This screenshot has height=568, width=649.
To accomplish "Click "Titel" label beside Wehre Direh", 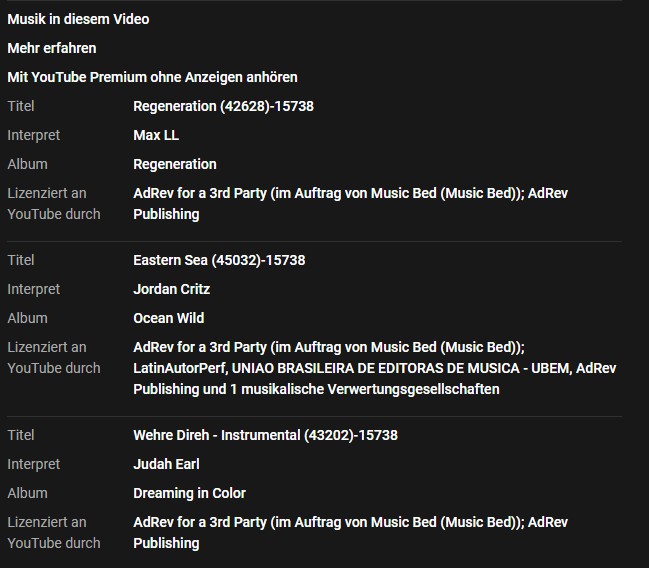I will [21, 435].
